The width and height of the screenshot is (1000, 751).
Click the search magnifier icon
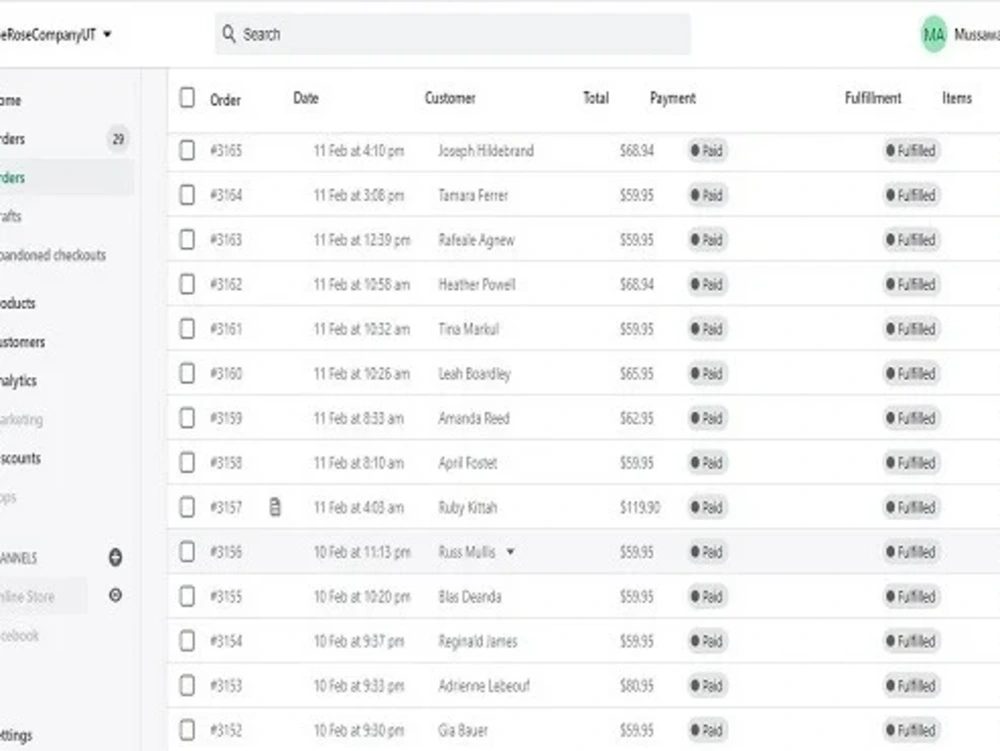coord(228,33)
